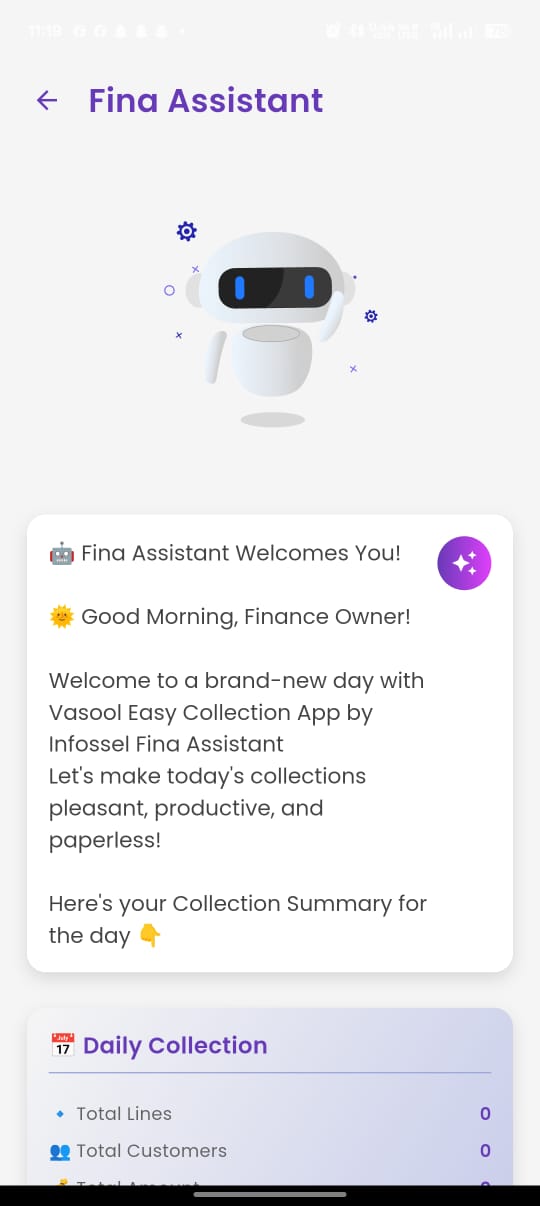540x1206 pixels.
Task: Select the Fina Assistant page title
Action: point(206,100)
